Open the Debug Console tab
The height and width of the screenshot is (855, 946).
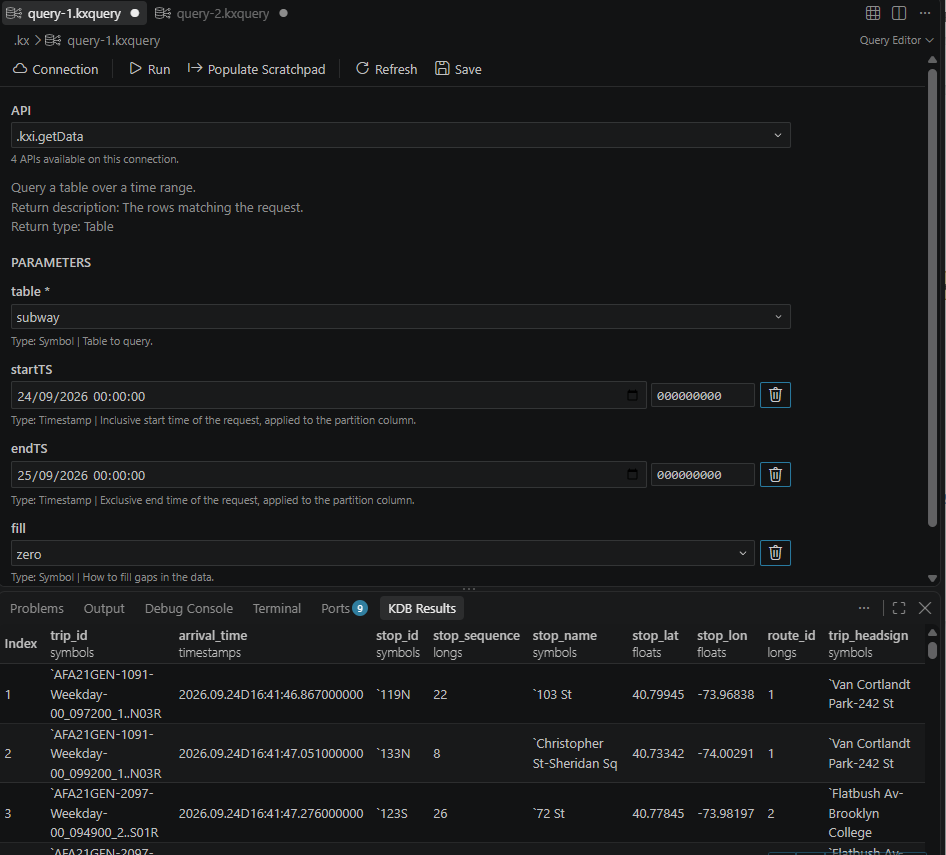coord(189,608)
